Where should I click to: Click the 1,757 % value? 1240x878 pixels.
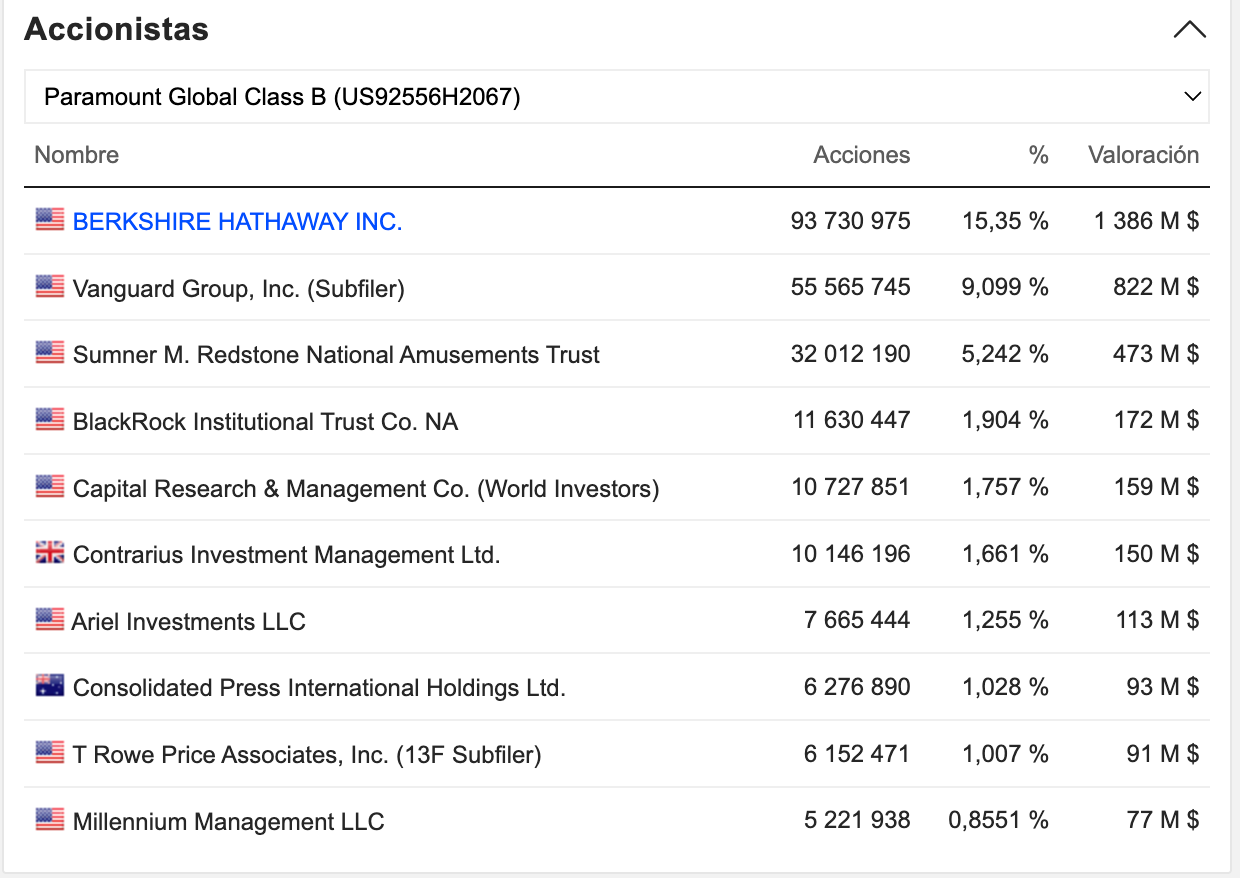1005,487
